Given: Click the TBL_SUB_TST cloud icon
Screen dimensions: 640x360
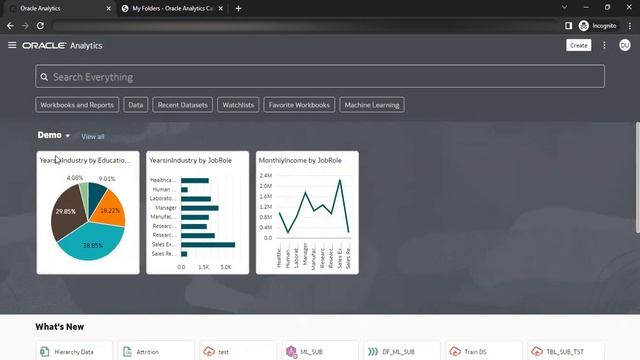Looking at the screenshot, I should click(x=537, y=351).
